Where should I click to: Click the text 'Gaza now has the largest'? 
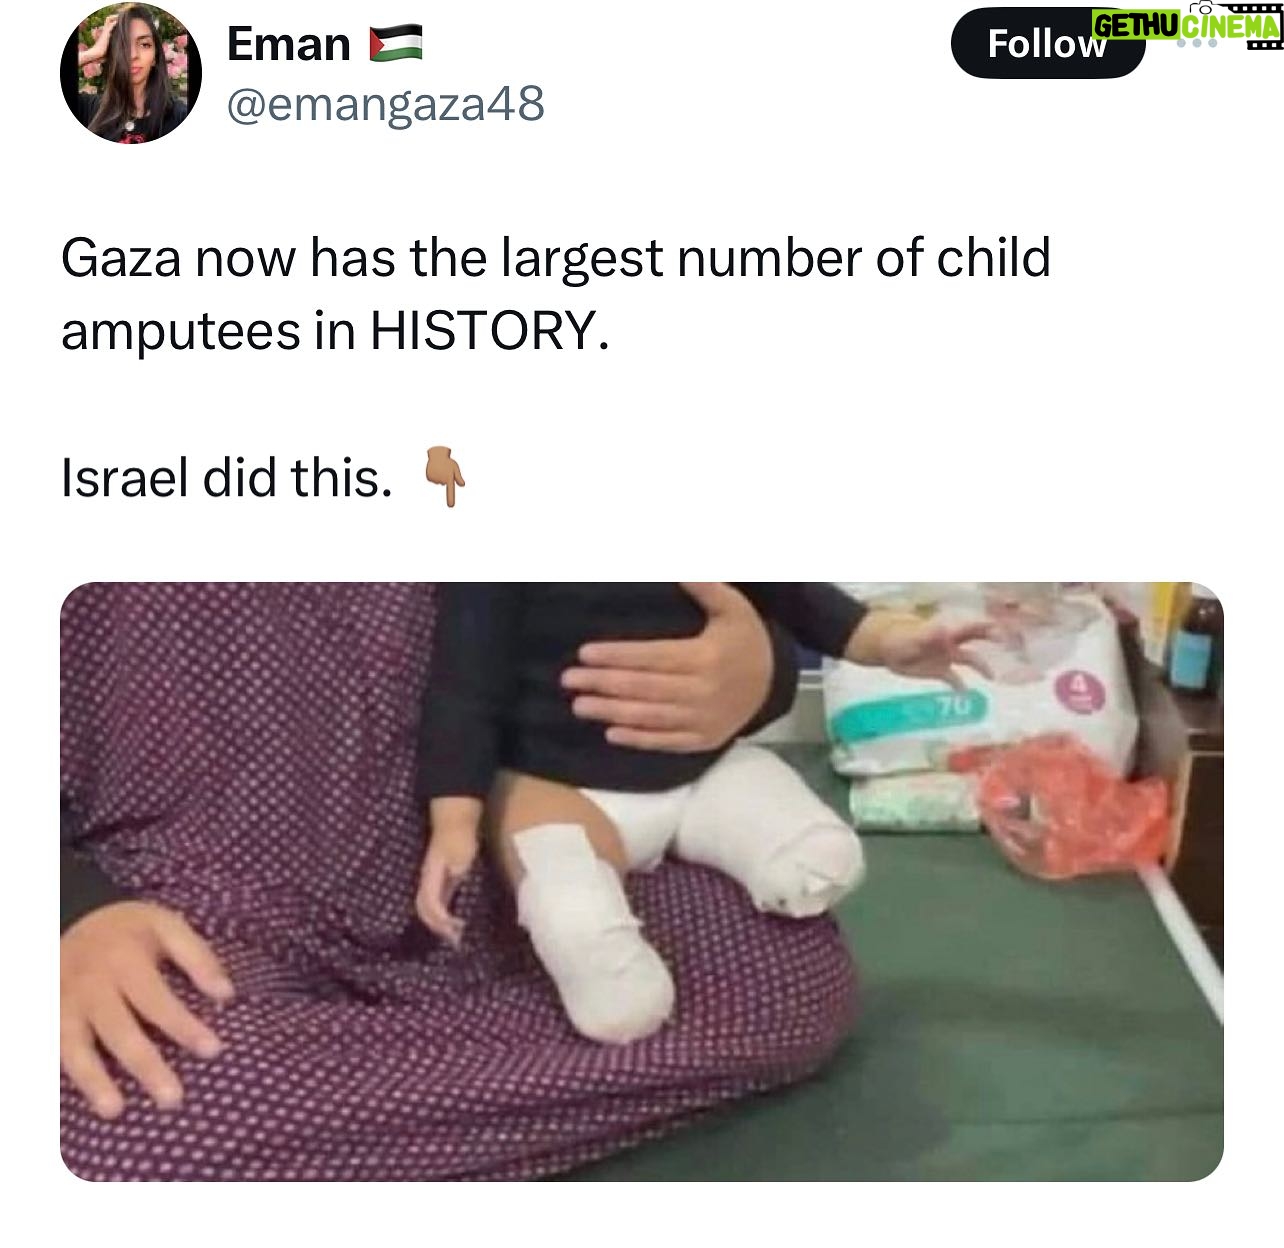(362, 258)
